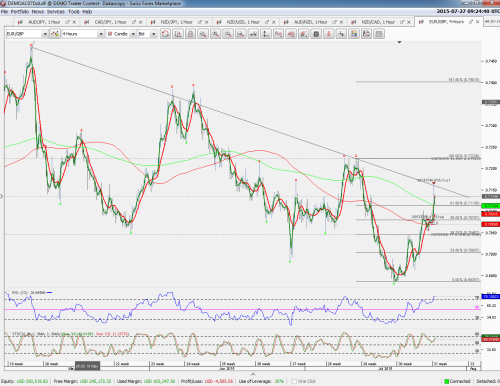Open the Bid price side dropdown
The height and width of the screenshot is (386, 500).
click(147, 34)
